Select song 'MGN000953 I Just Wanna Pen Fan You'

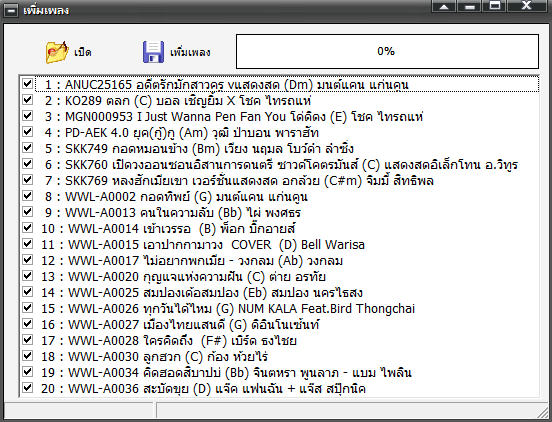pos(234,117)
